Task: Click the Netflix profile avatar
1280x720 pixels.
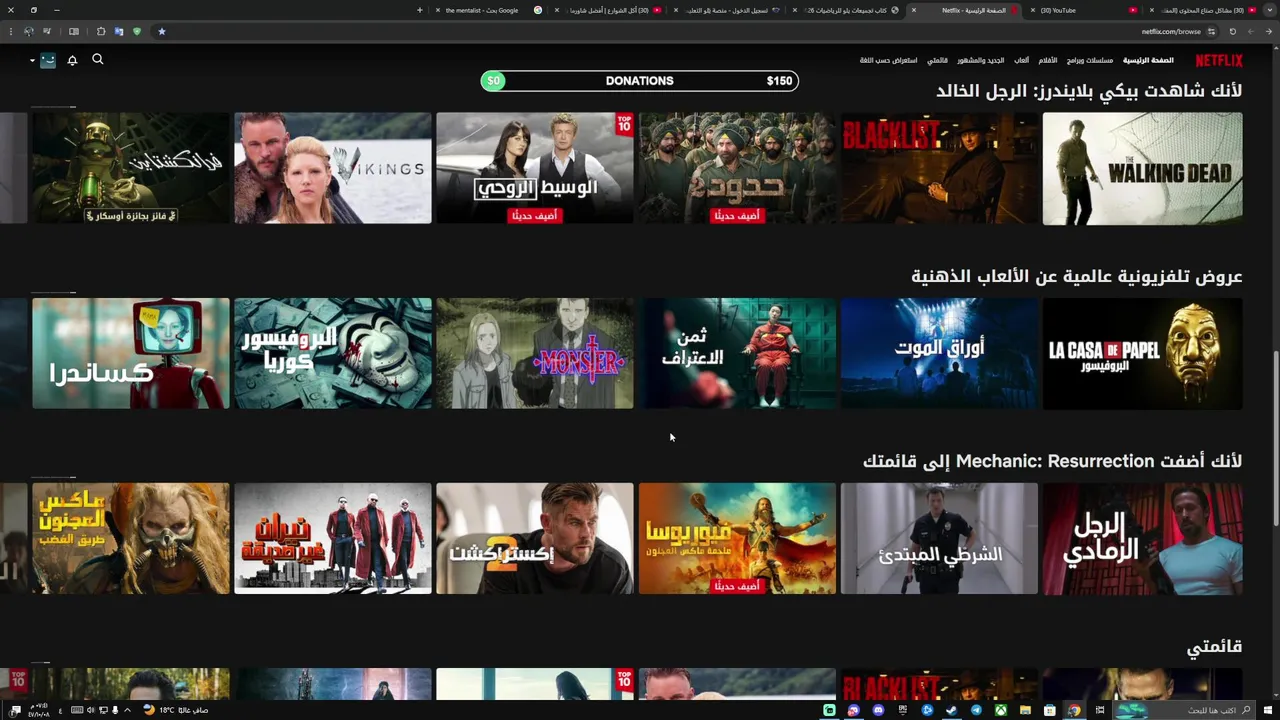Action: coord(47,60)
